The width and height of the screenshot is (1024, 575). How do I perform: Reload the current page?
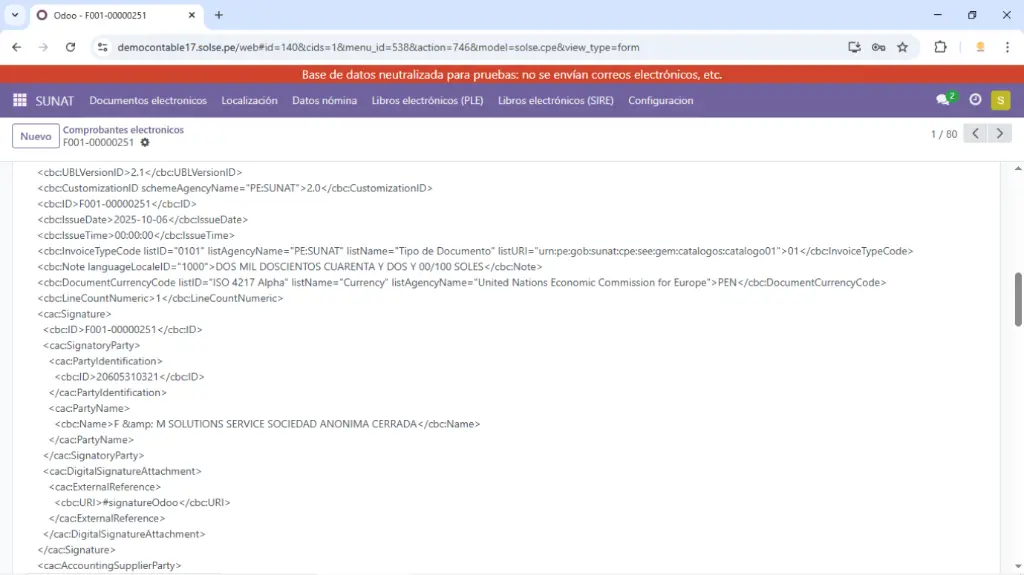point(70,47)
